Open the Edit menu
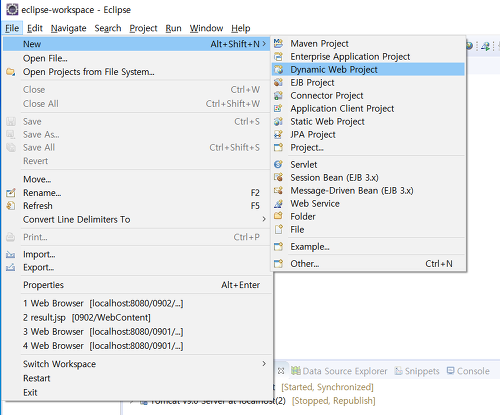500x415 pixels. tap(35, 28)
